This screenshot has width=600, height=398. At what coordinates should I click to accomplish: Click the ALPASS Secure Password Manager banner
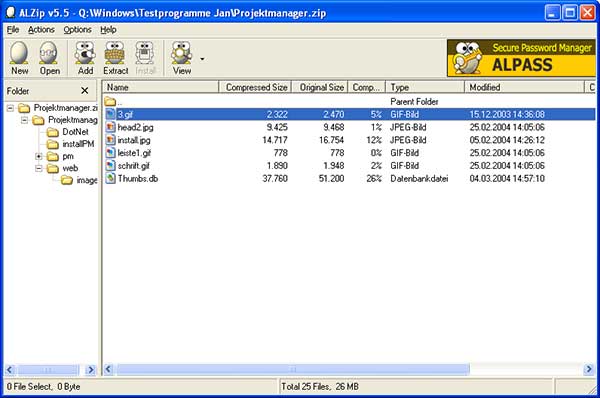pos(521,58)
